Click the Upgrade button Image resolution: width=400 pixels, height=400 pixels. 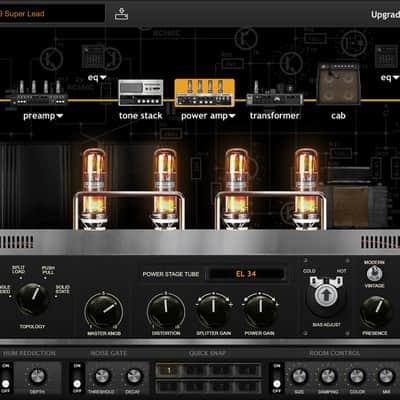click(385, 15)
